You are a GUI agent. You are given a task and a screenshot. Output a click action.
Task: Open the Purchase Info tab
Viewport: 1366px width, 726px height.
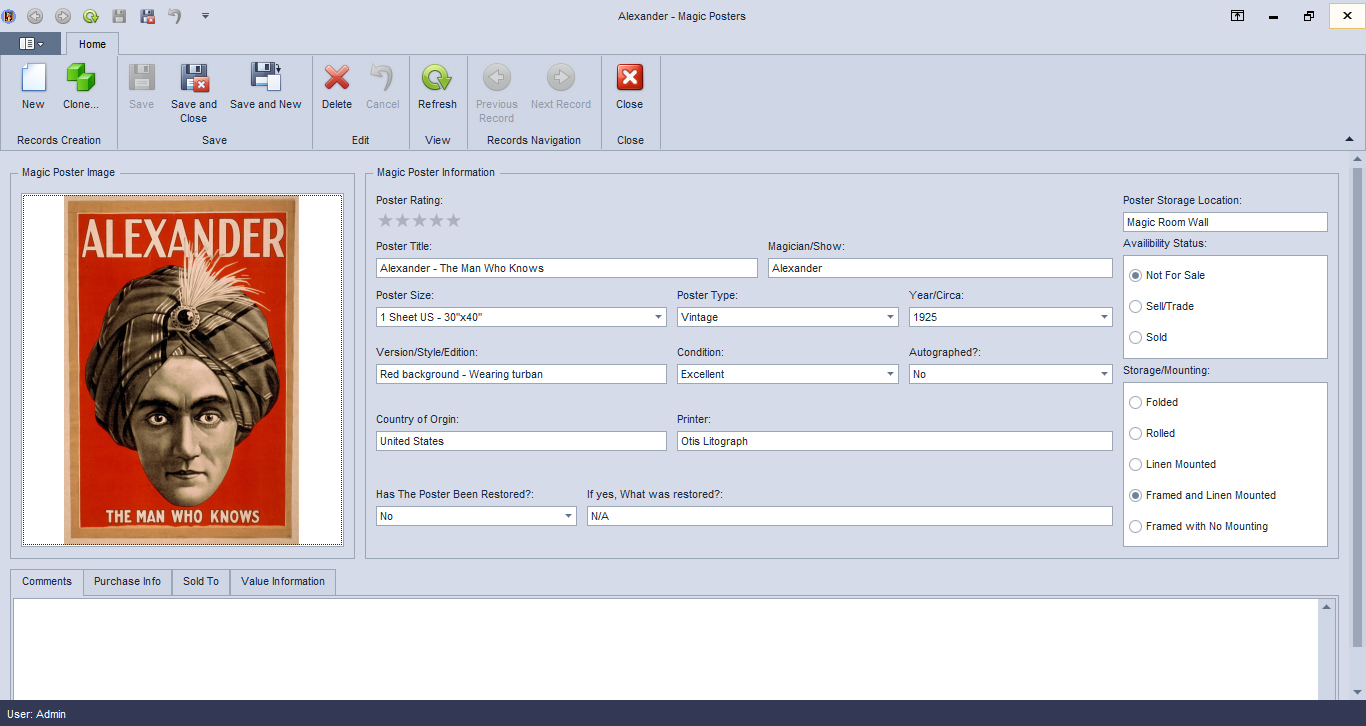[x=127, y=582]
